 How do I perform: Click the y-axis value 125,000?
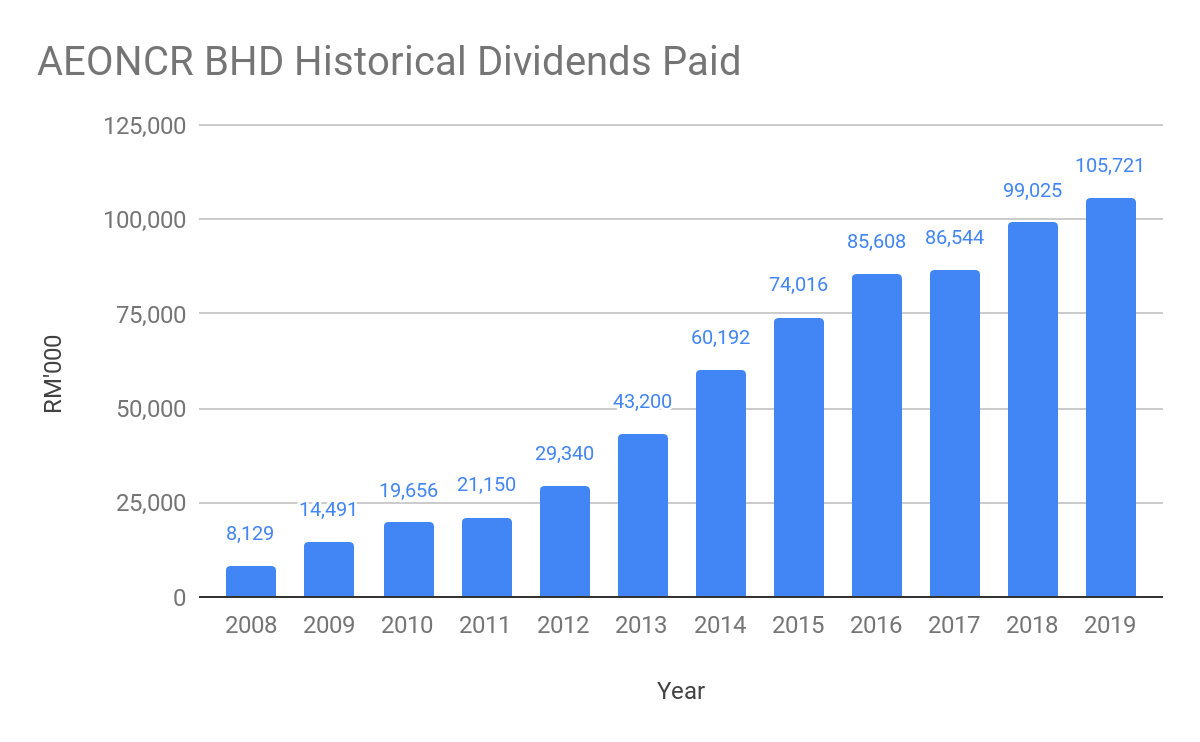pos(147,126)
